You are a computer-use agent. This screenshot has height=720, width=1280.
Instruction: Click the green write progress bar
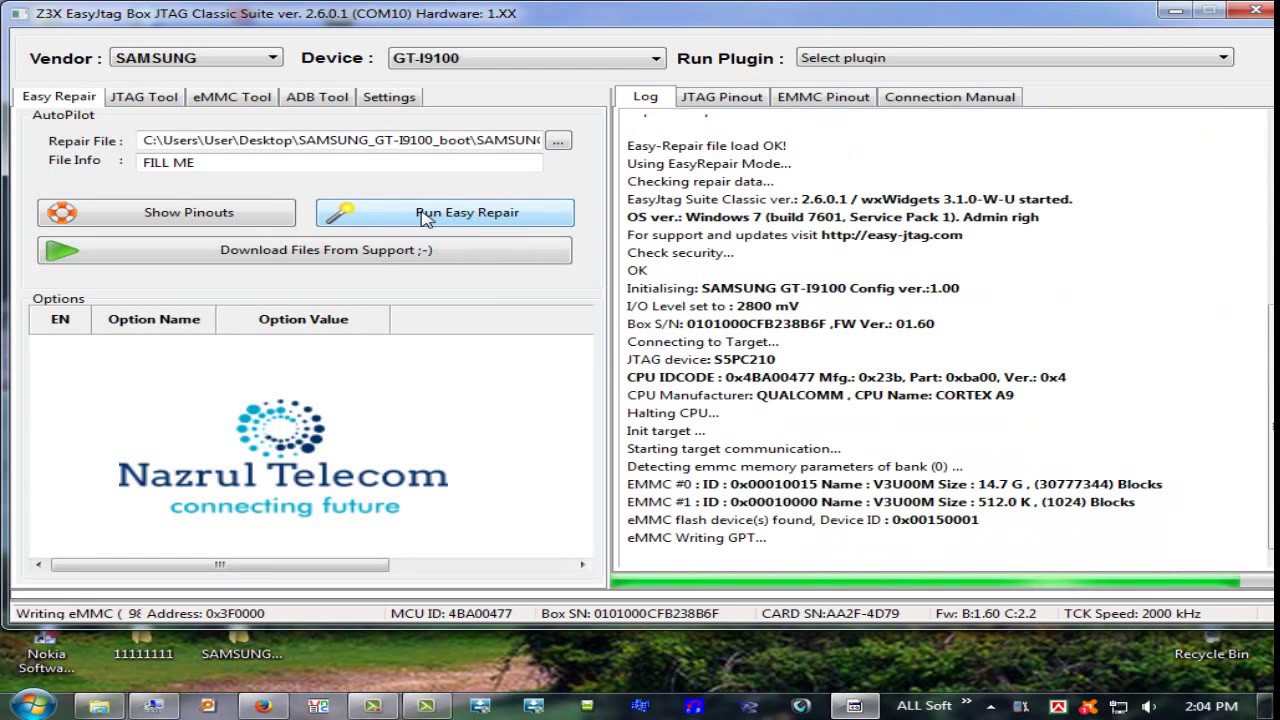pyautogui.click(x=925, y=582)
